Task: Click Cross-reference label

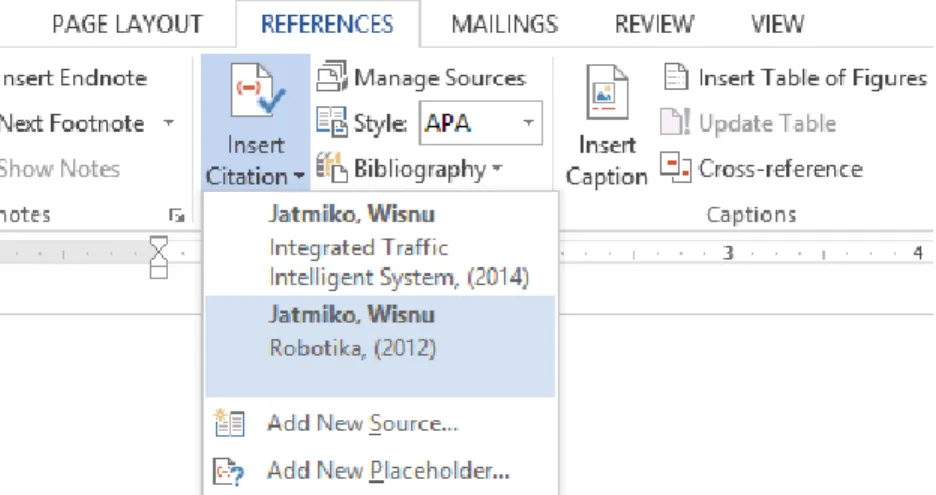Action: click(781, 169)
